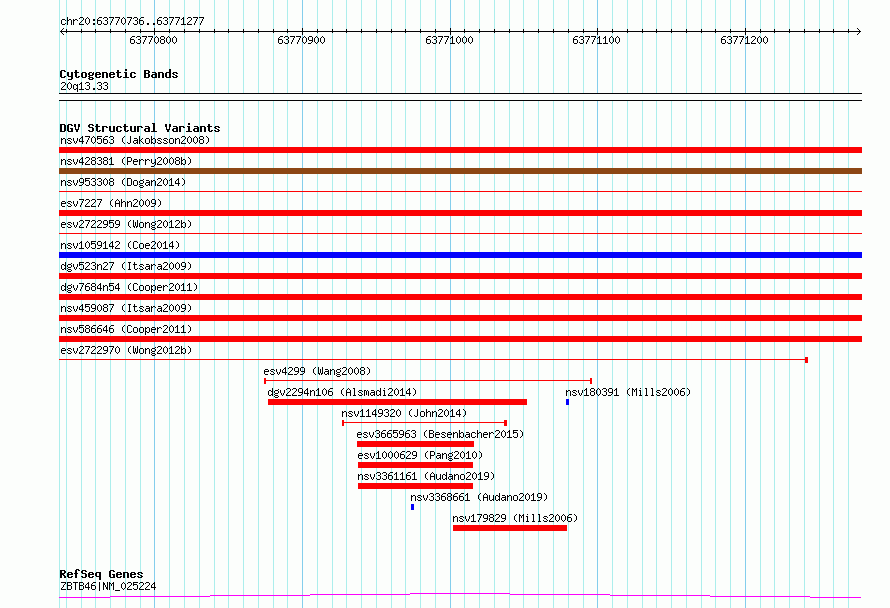Click the nsv459087 (Itsara2009) label
This screenshot has height=608, width=890.
pyautogui.click(x=126, y=308)
